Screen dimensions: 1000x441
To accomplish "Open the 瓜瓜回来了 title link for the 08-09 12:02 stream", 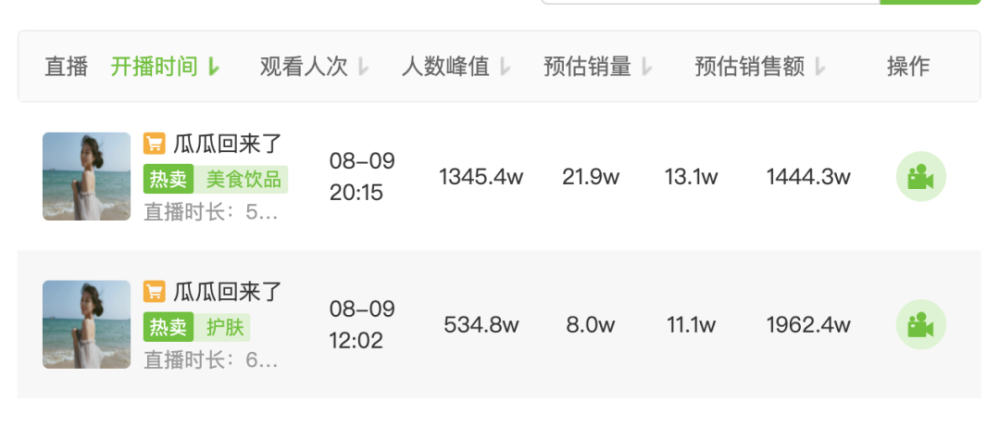I will 228,292.
